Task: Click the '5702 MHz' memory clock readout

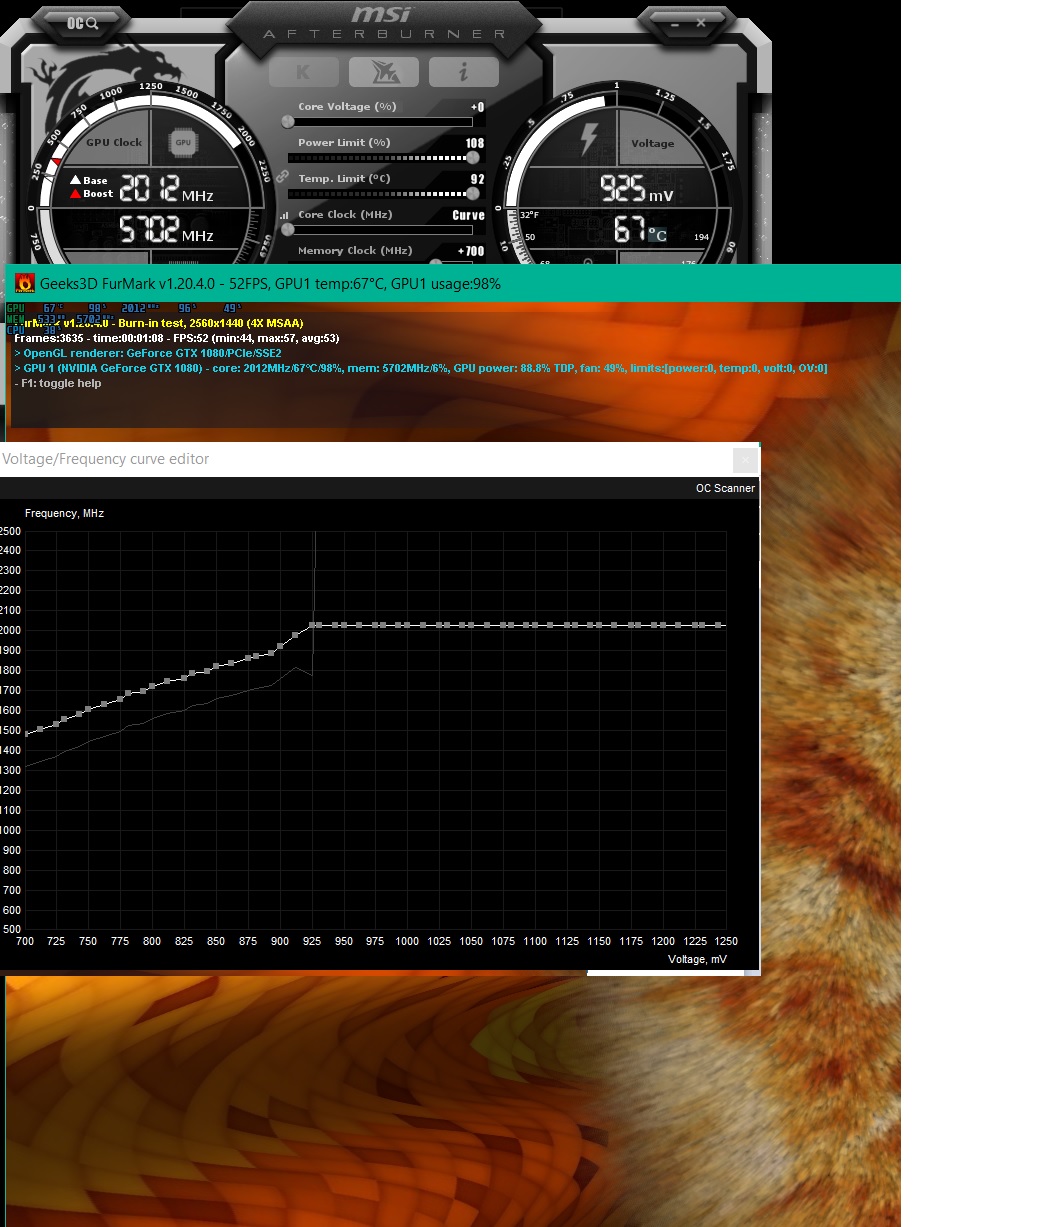Action: (166, 231)
